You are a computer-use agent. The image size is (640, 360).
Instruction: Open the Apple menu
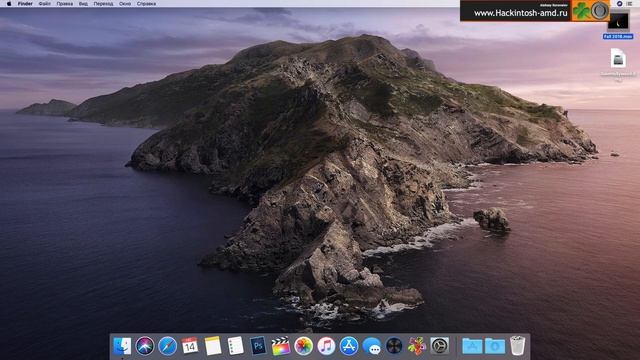coord(9,4)
